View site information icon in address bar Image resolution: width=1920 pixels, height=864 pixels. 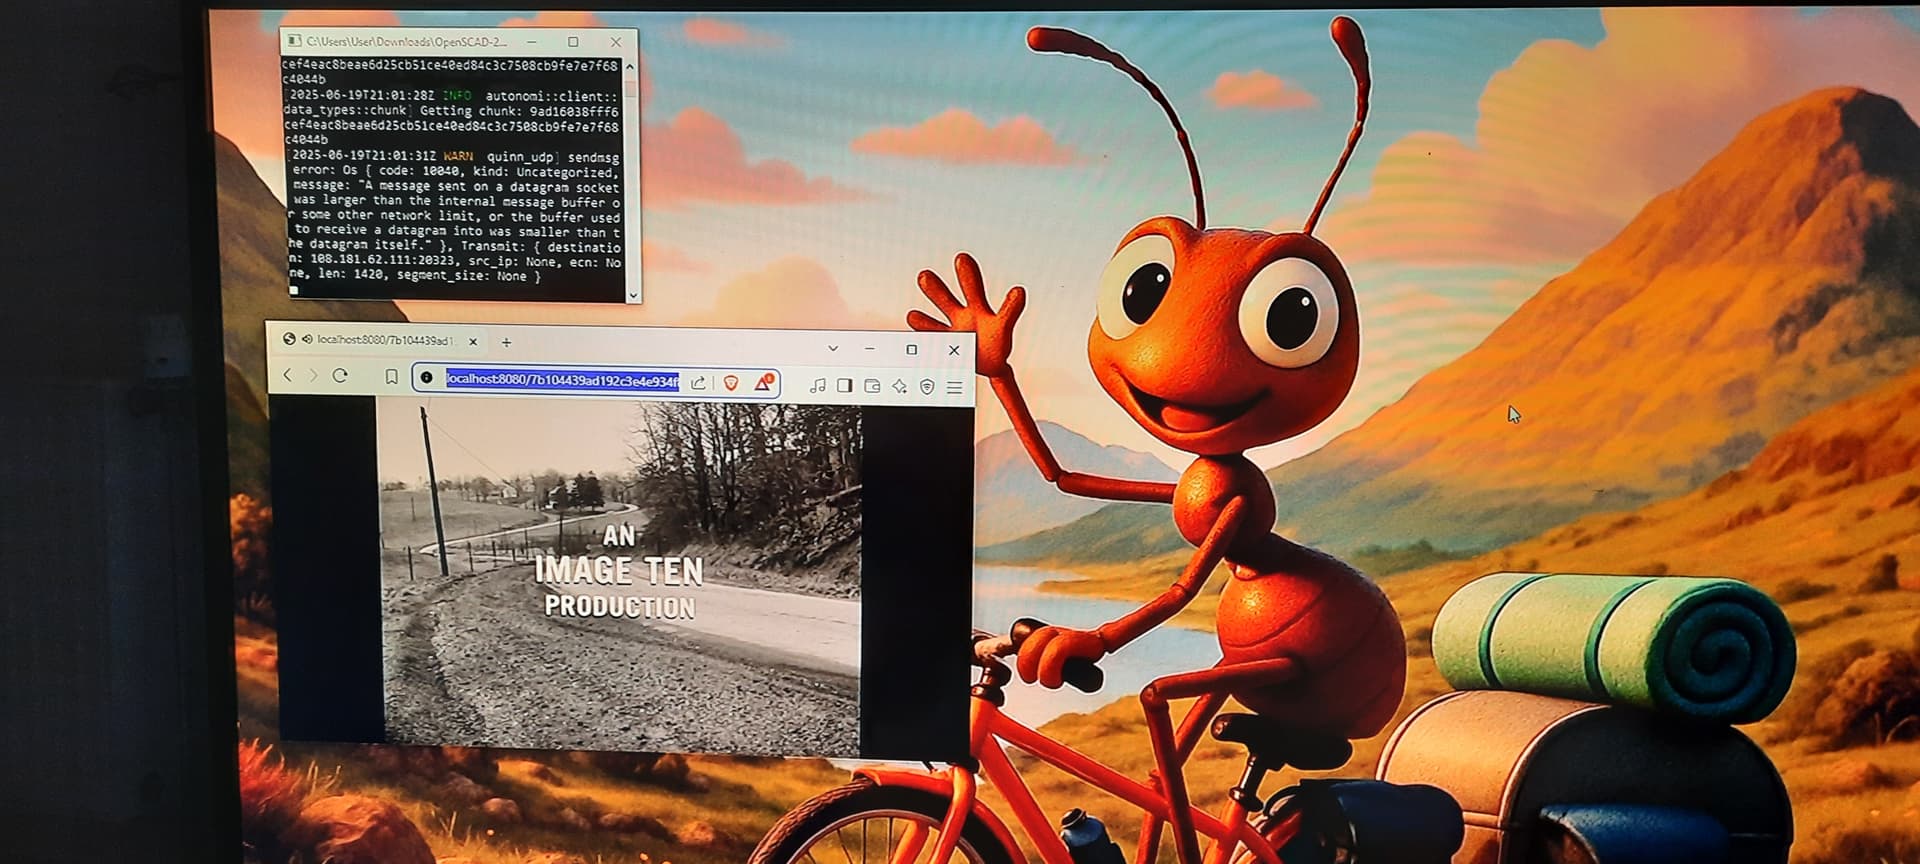[427, 377]
